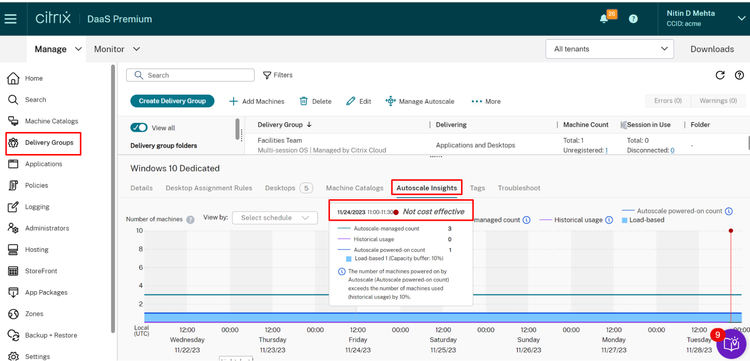The width and height of the screenshot is (750, 361).
Task: Click Delete in toolbar
Action: pyautogui.click(x=315, y=101)
